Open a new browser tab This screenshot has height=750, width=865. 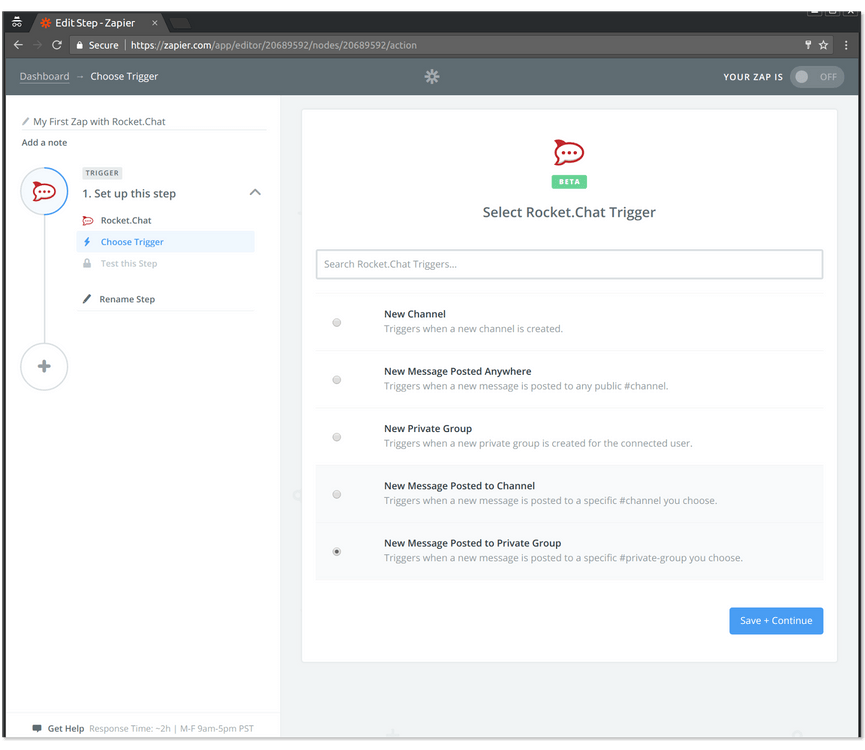pos(180,23)
